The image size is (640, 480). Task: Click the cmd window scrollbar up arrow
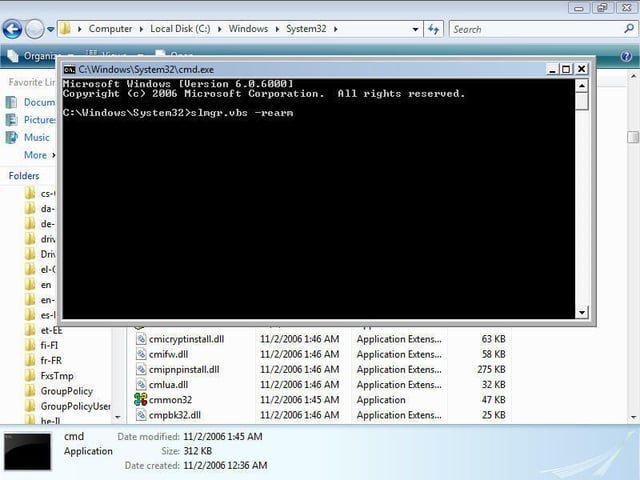[x=582, y=85]
